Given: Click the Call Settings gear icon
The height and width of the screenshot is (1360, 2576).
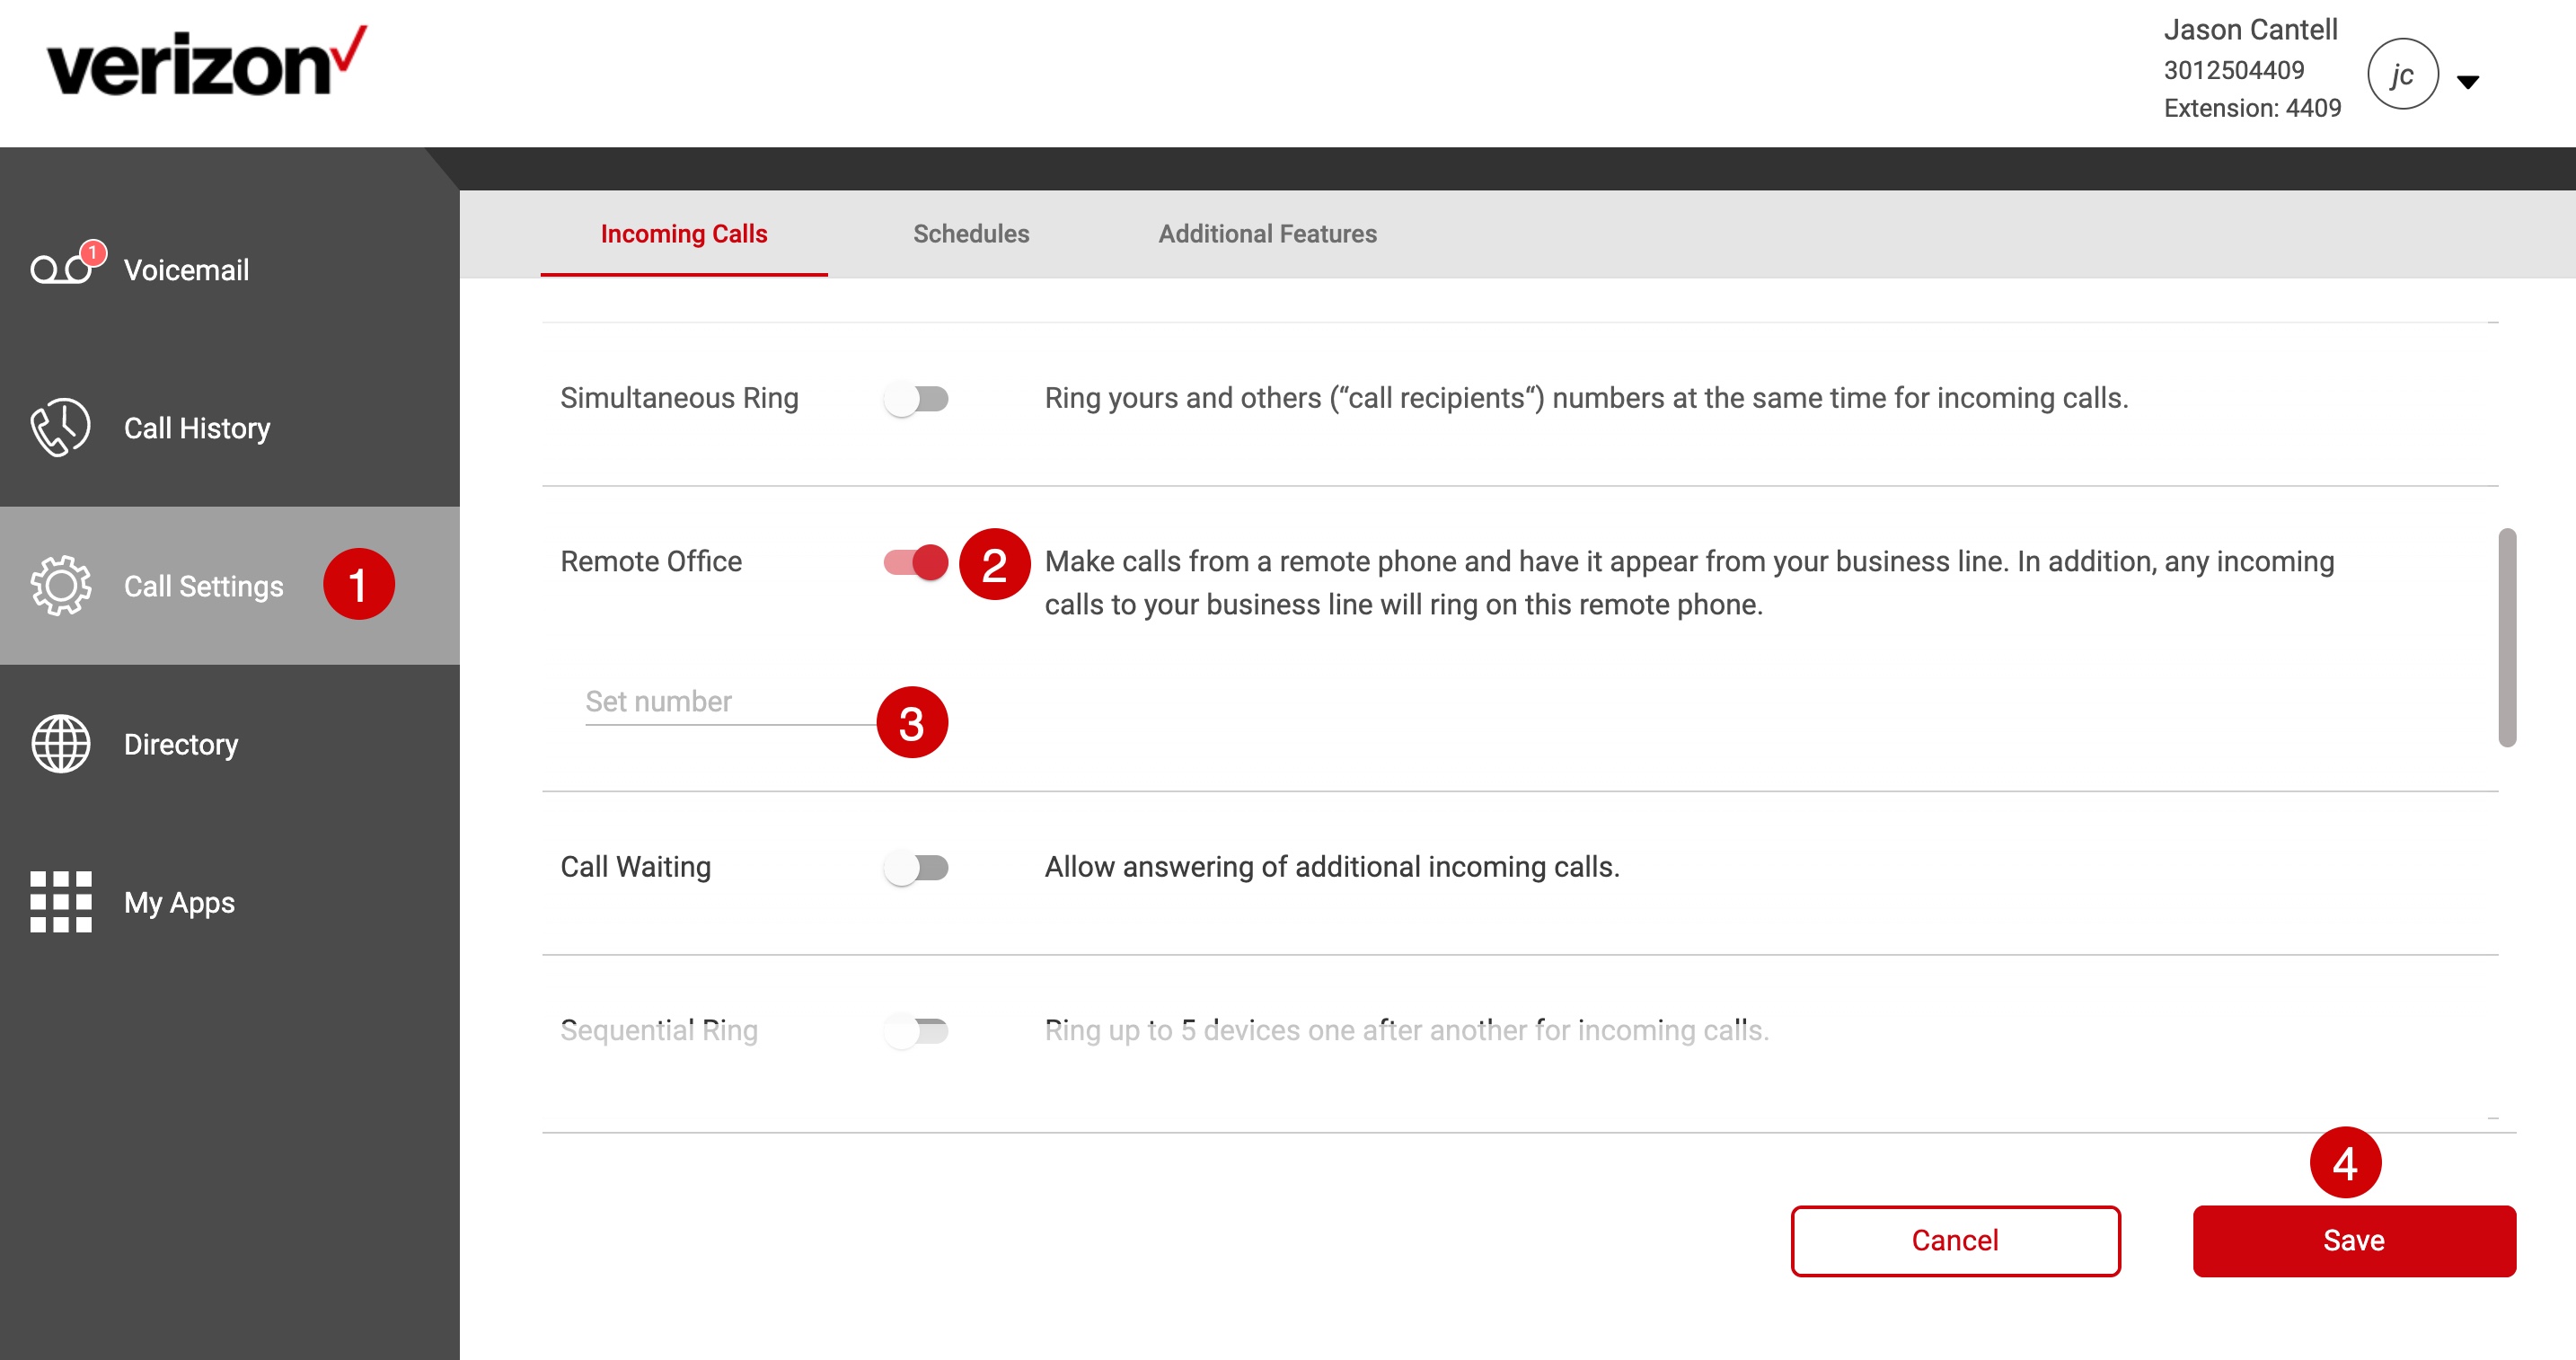Looking at the screenshot, I should (x=60, y=586).
